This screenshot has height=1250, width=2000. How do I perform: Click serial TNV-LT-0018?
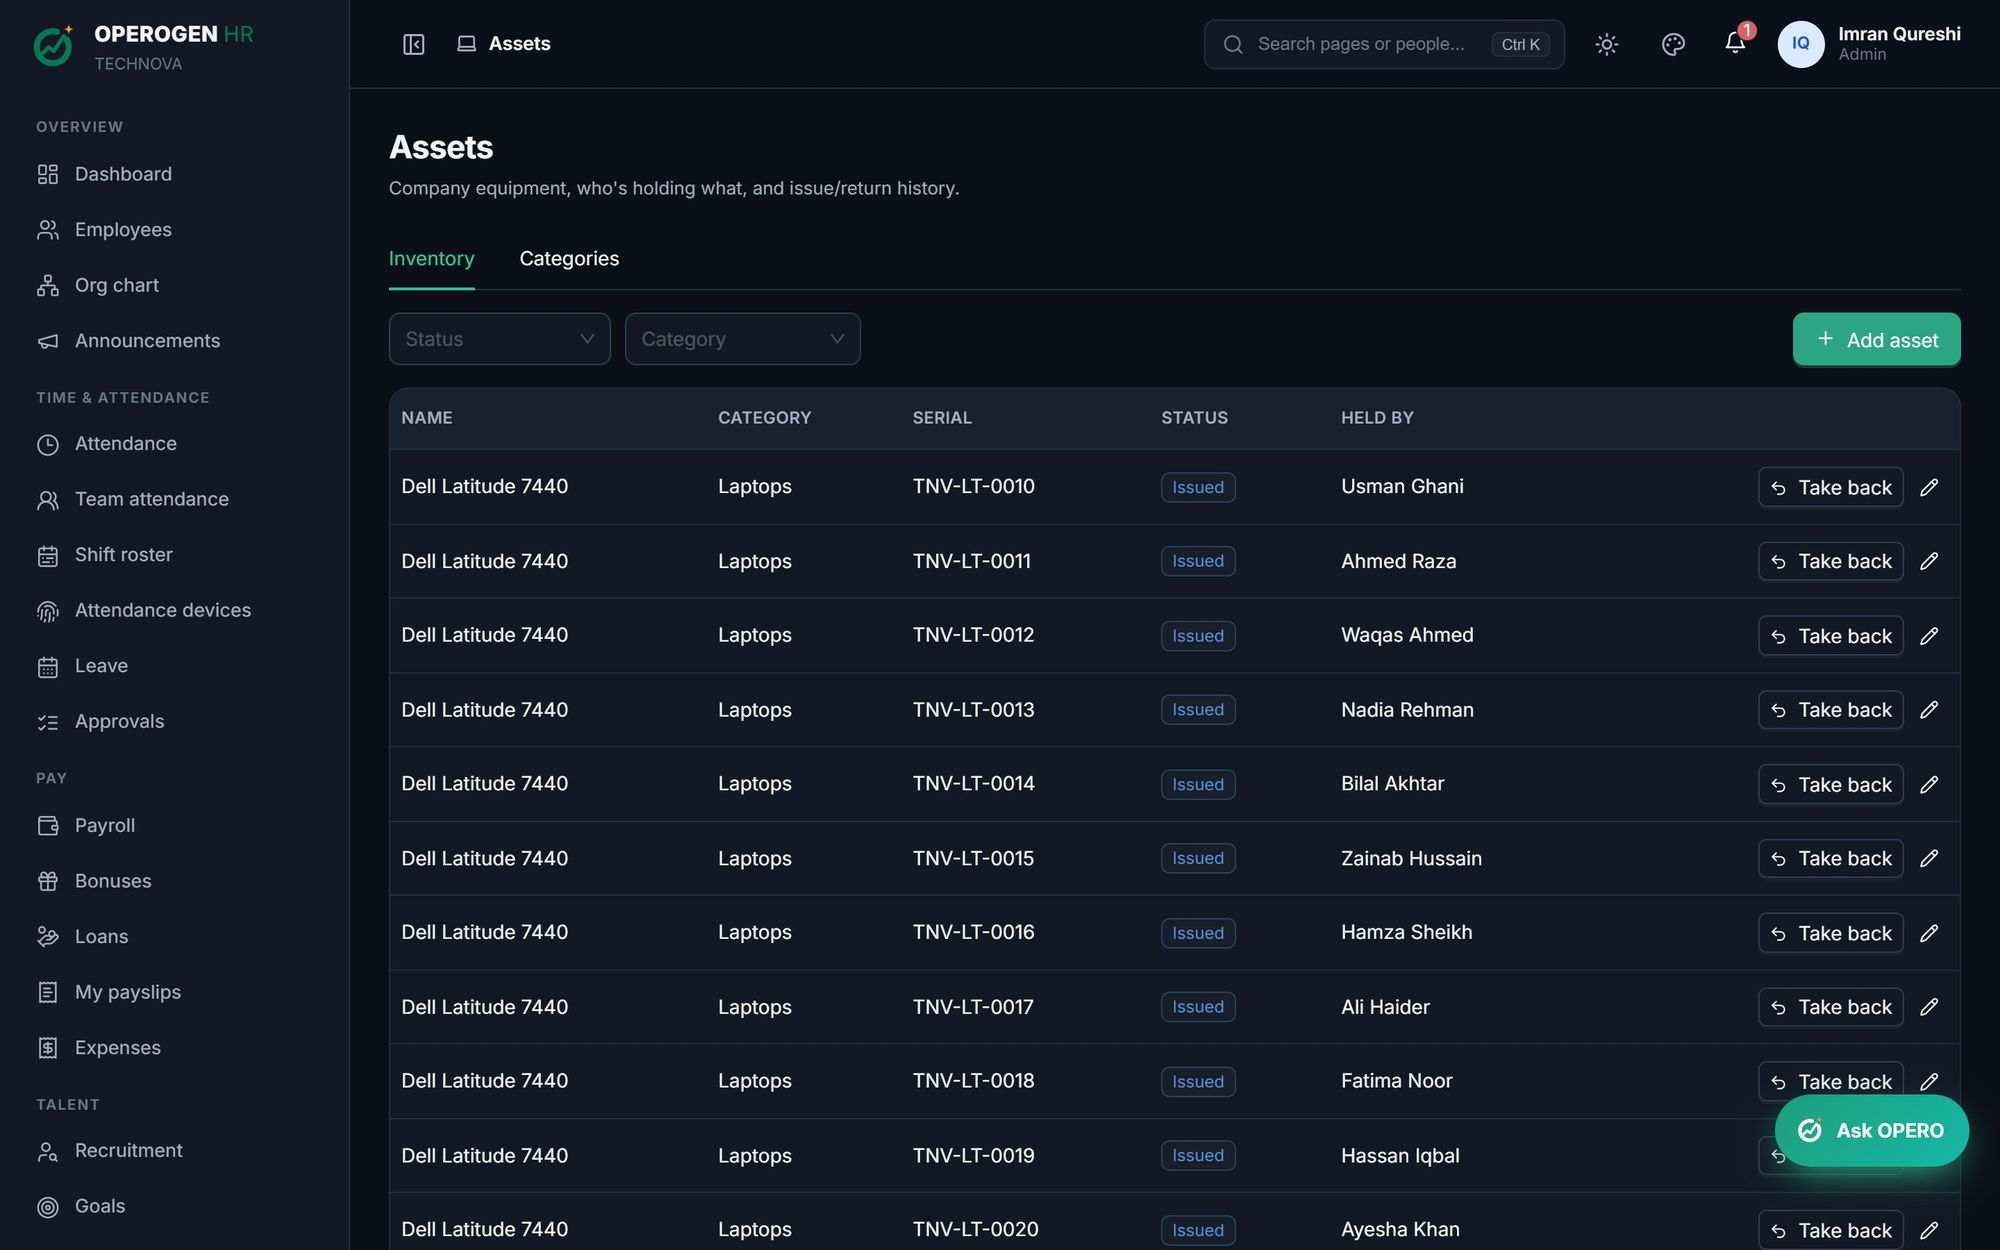click(973, 1081)
